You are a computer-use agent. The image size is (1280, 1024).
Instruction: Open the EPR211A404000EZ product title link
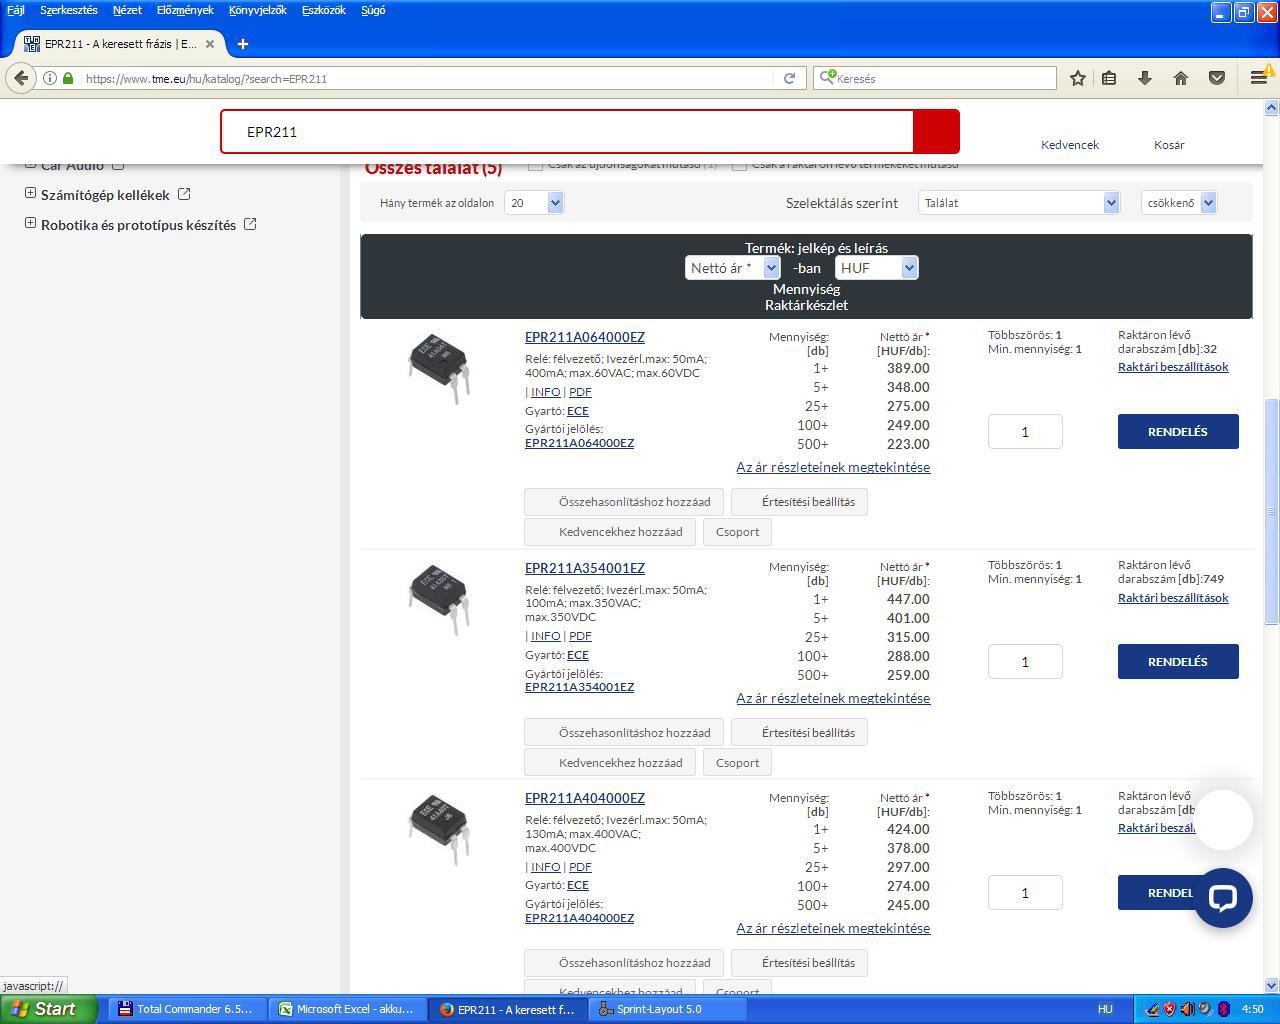pyautogui.click(x=585, y=798)
